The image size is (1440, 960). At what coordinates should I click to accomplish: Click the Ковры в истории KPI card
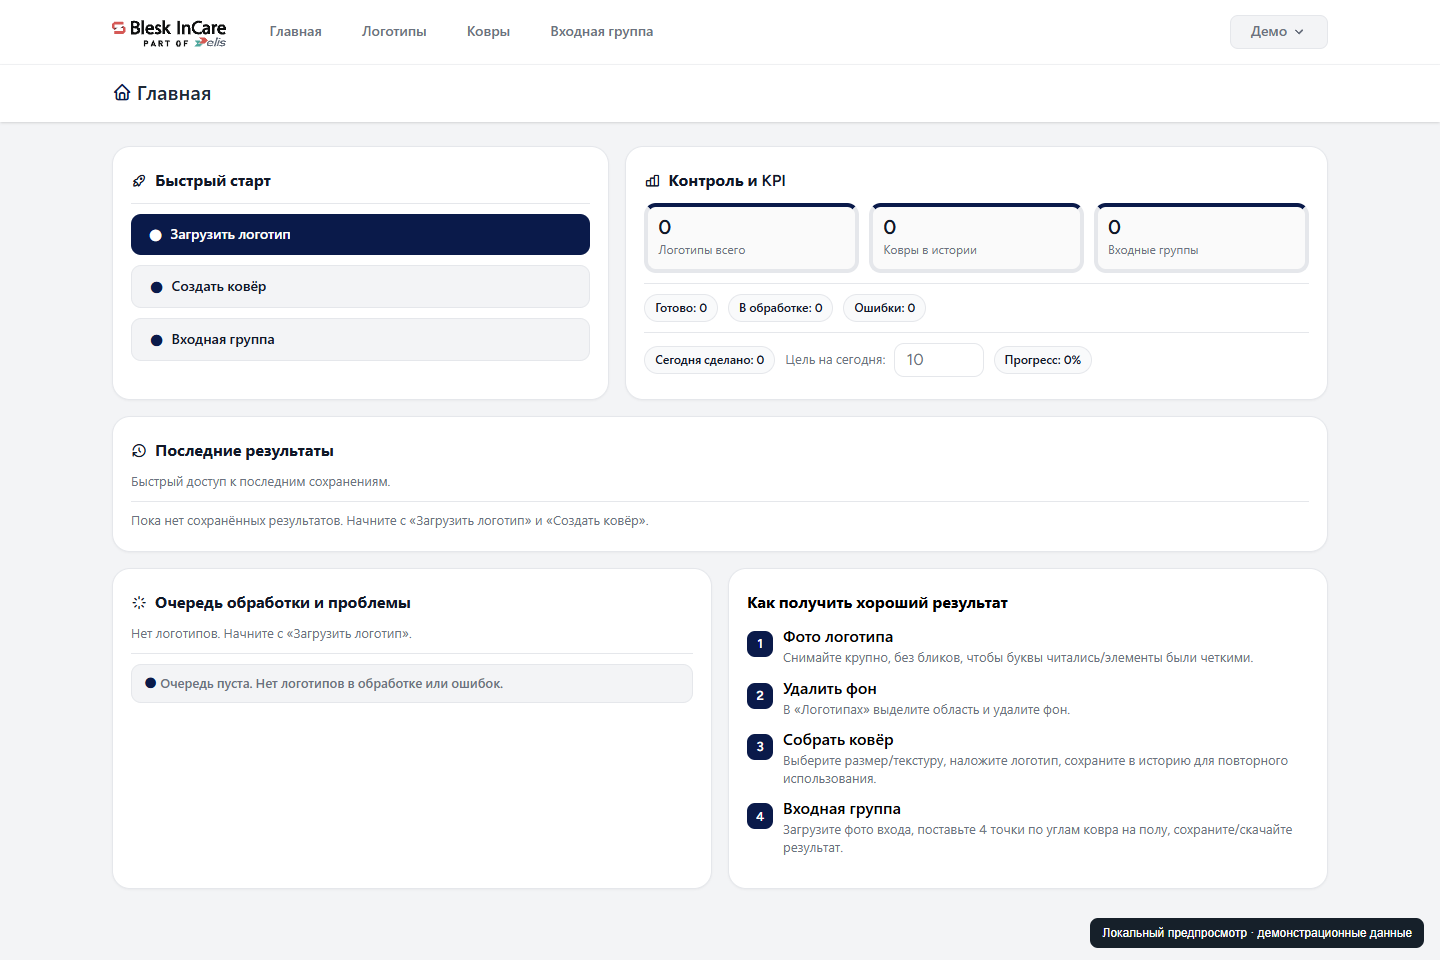tap(977, 238)
